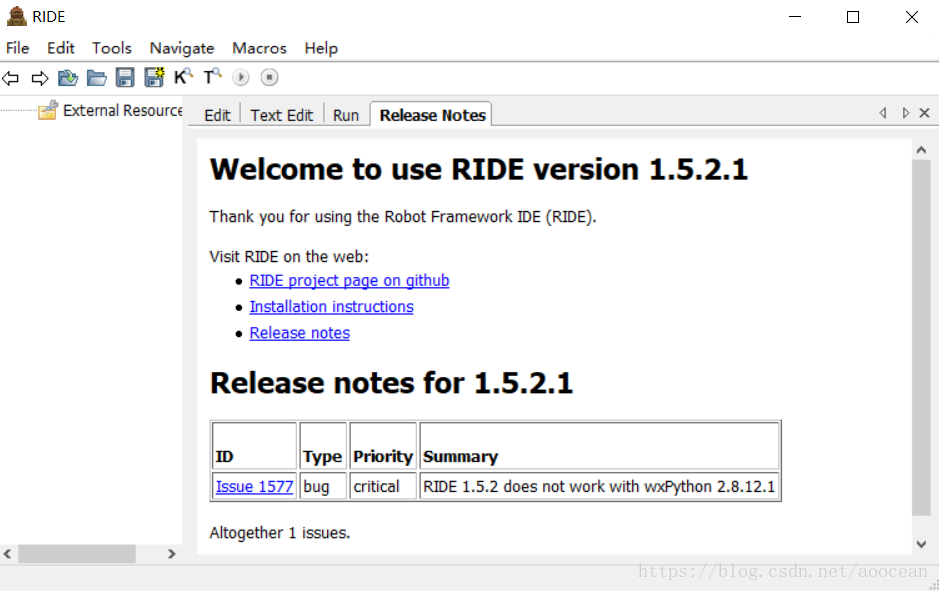Click the RIDE application icon in title bar
The width and height of the screenshot is (939, 591).
coord(16,16)
